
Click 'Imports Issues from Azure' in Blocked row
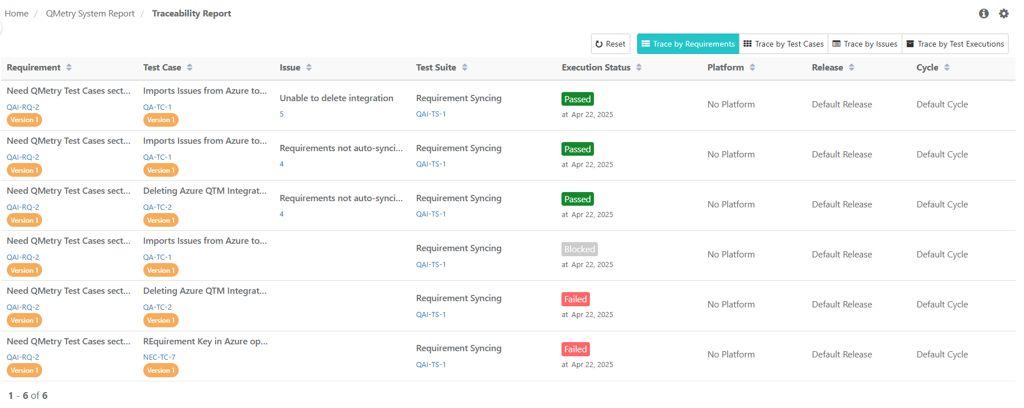(x=205, y=241)
